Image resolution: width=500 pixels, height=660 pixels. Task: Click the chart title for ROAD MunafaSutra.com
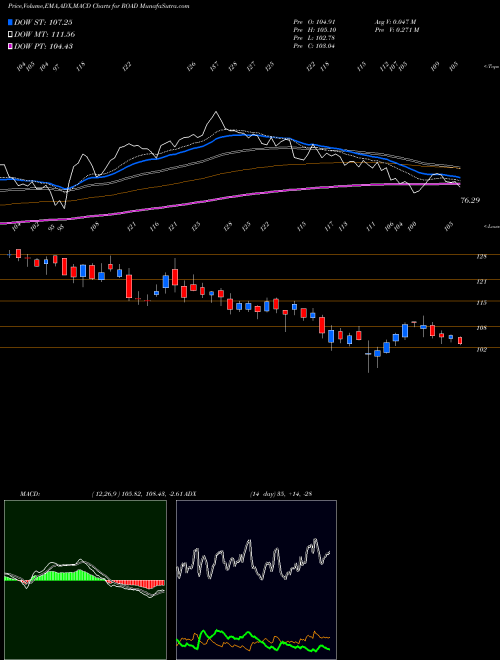(x=98, y=6)
